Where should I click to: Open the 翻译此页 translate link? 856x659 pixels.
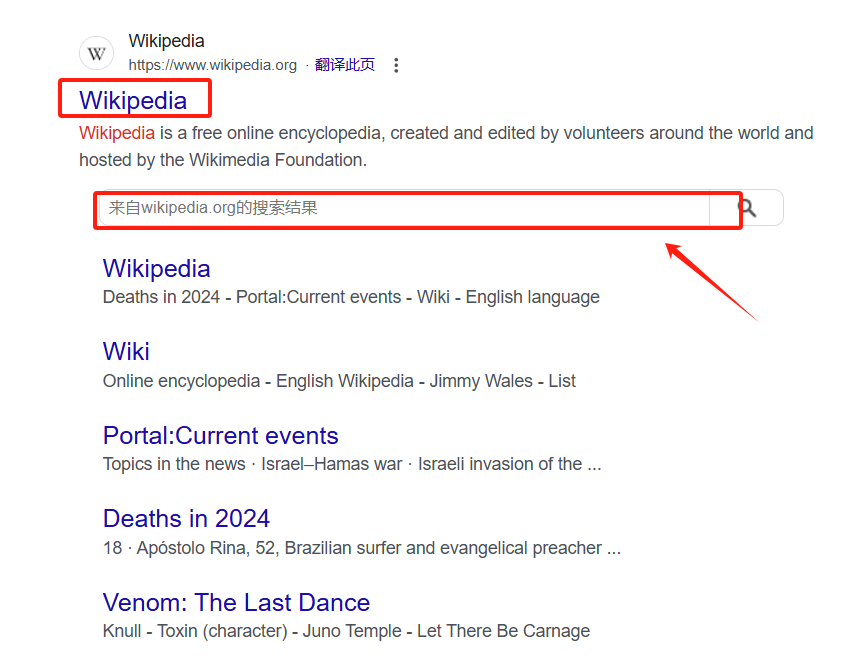coord(345,64)
